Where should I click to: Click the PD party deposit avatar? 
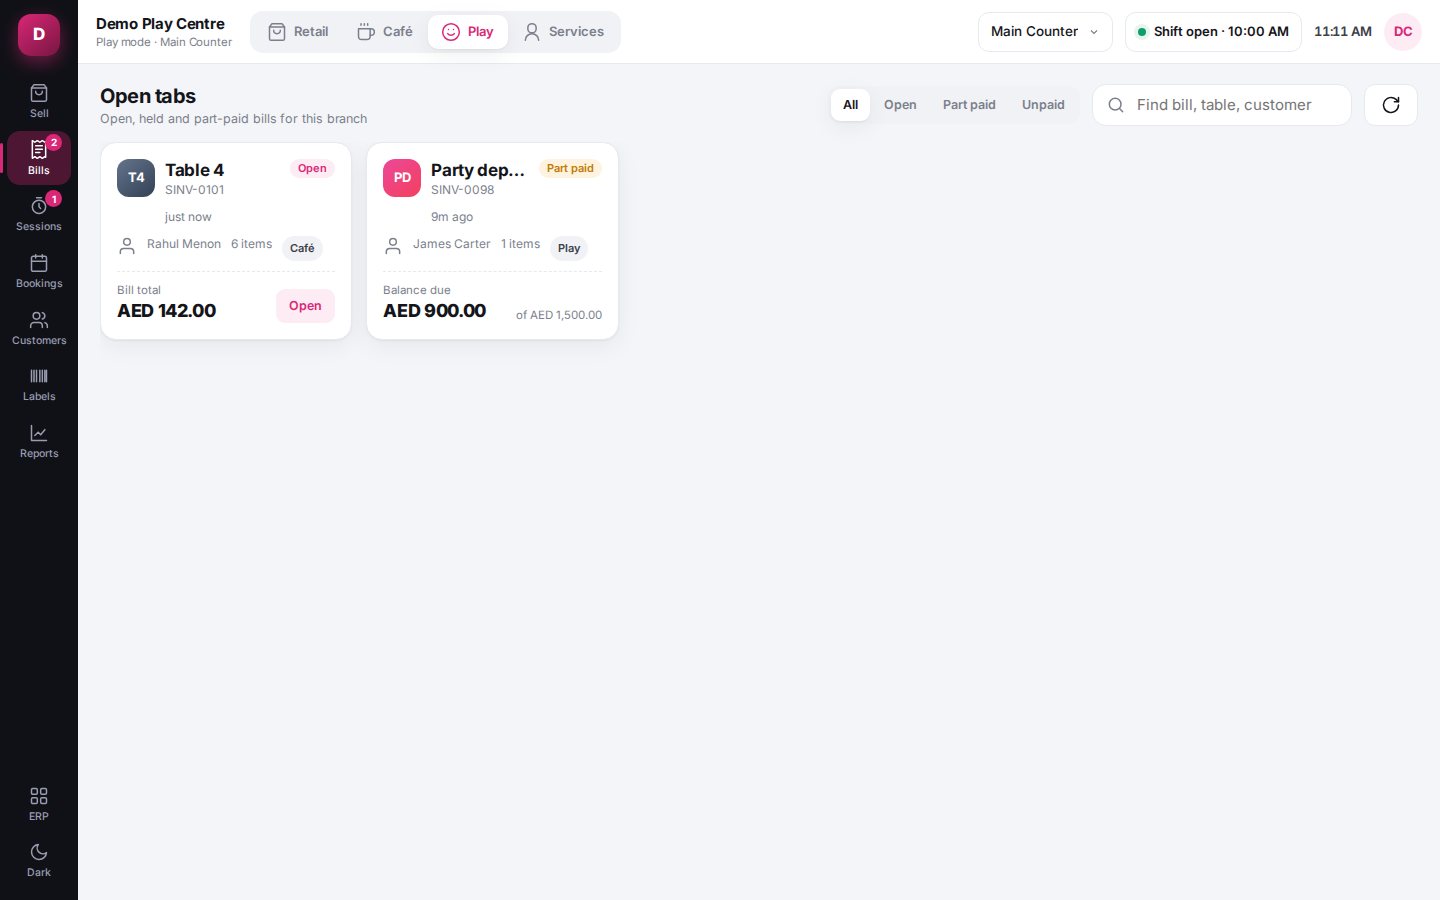(402, 178)
